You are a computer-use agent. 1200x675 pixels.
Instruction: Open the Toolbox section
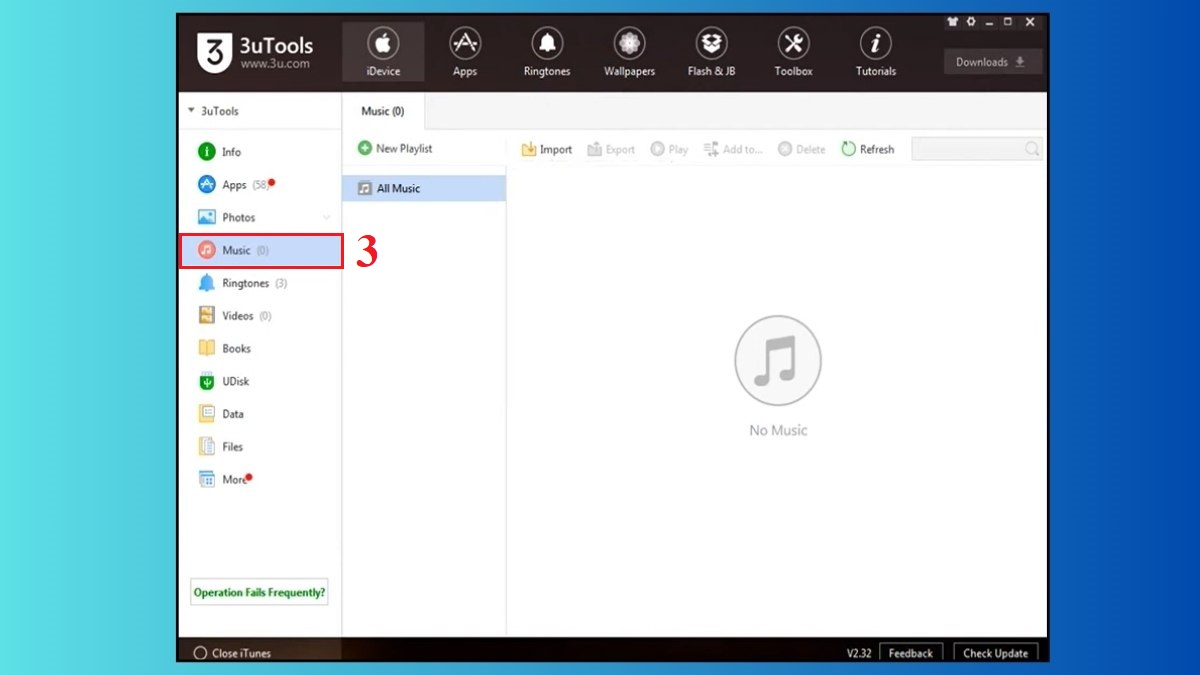click(793, 53)
